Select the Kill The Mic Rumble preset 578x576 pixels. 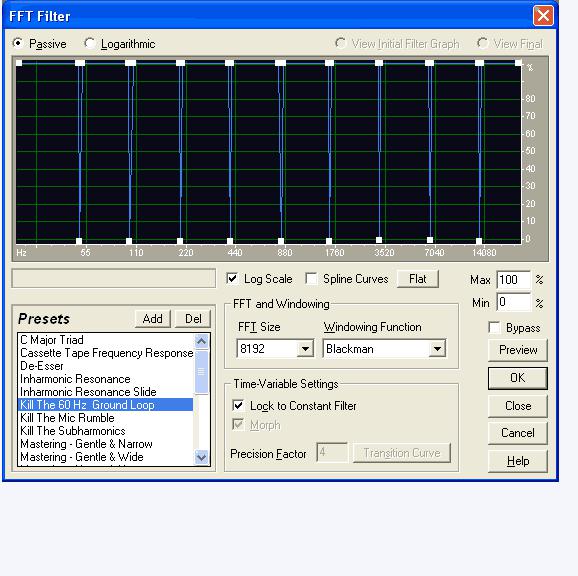(x=105, y=418)
